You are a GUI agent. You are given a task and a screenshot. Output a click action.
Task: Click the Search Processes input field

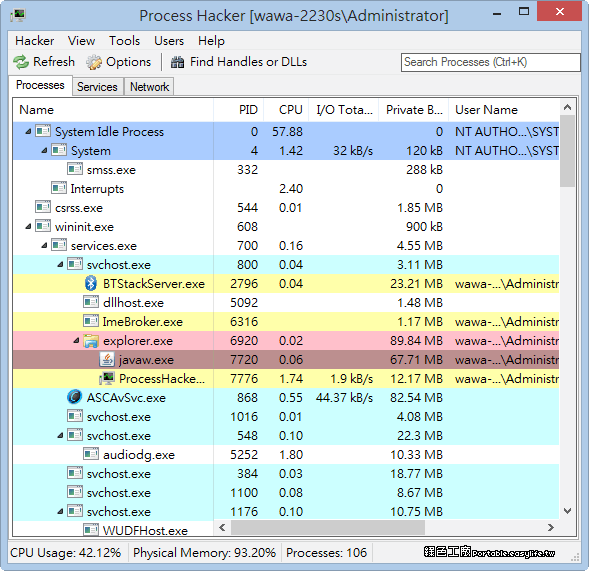tap(491, 62)
